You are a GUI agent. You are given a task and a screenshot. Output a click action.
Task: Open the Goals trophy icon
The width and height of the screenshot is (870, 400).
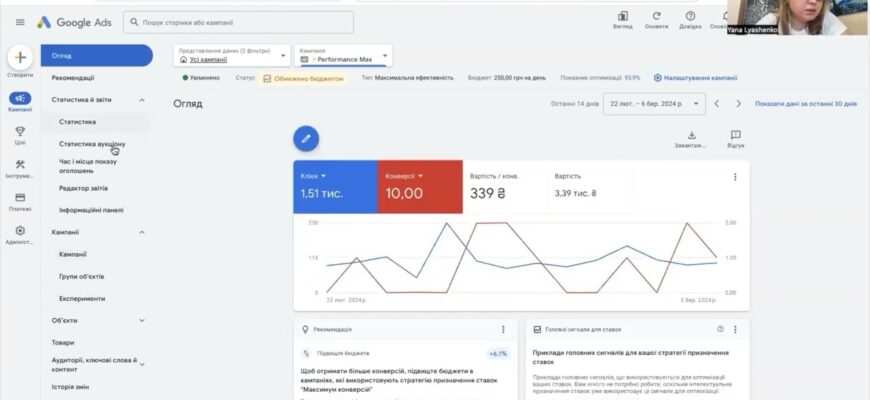point(20,132)
